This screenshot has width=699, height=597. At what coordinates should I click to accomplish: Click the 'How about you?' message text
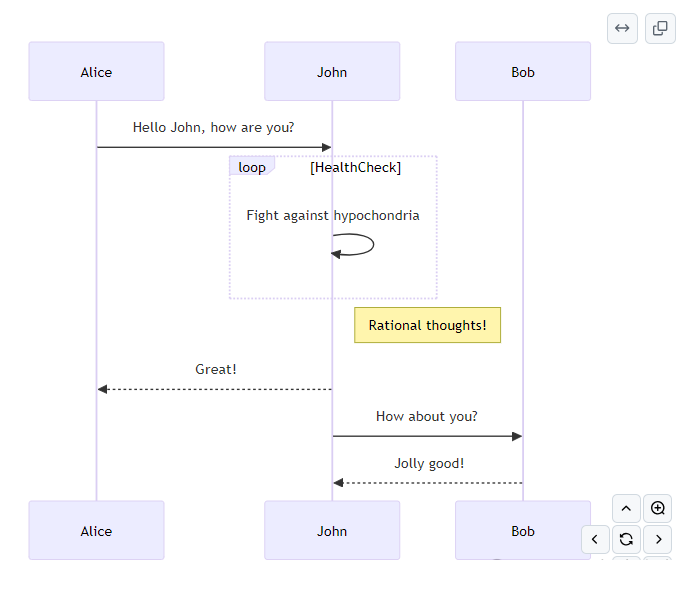(x=427, y=416)
